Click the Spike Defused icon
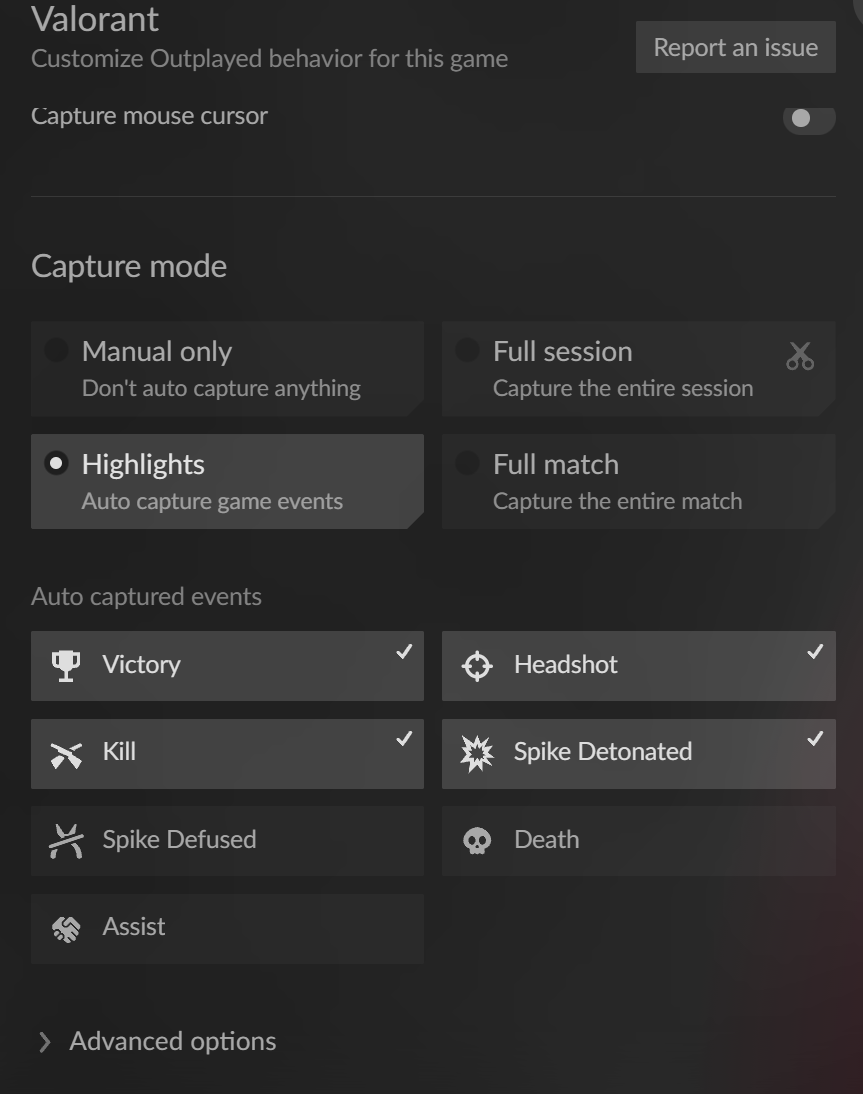Screen dimensions: 863x1094 [66, 841]
